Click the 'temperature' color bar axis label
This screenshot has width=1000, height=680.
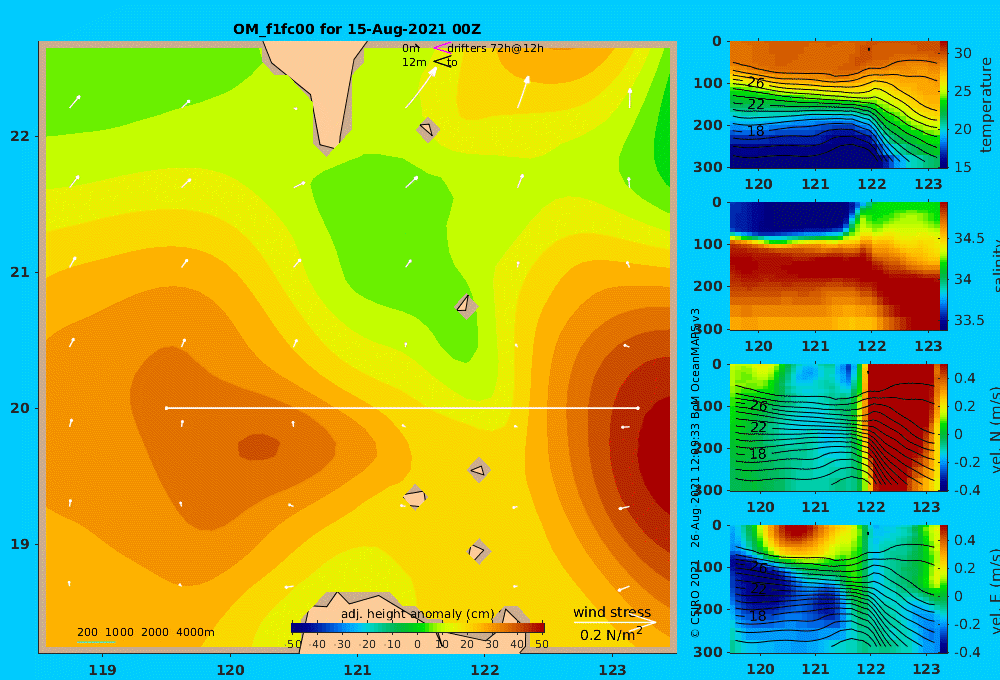point(987,105)
